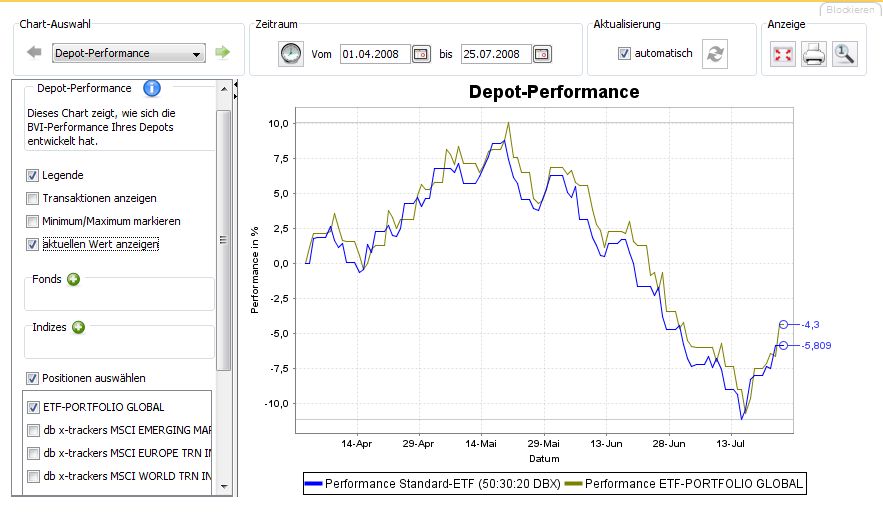Open calendar picker for end date

tap(542, 54)
